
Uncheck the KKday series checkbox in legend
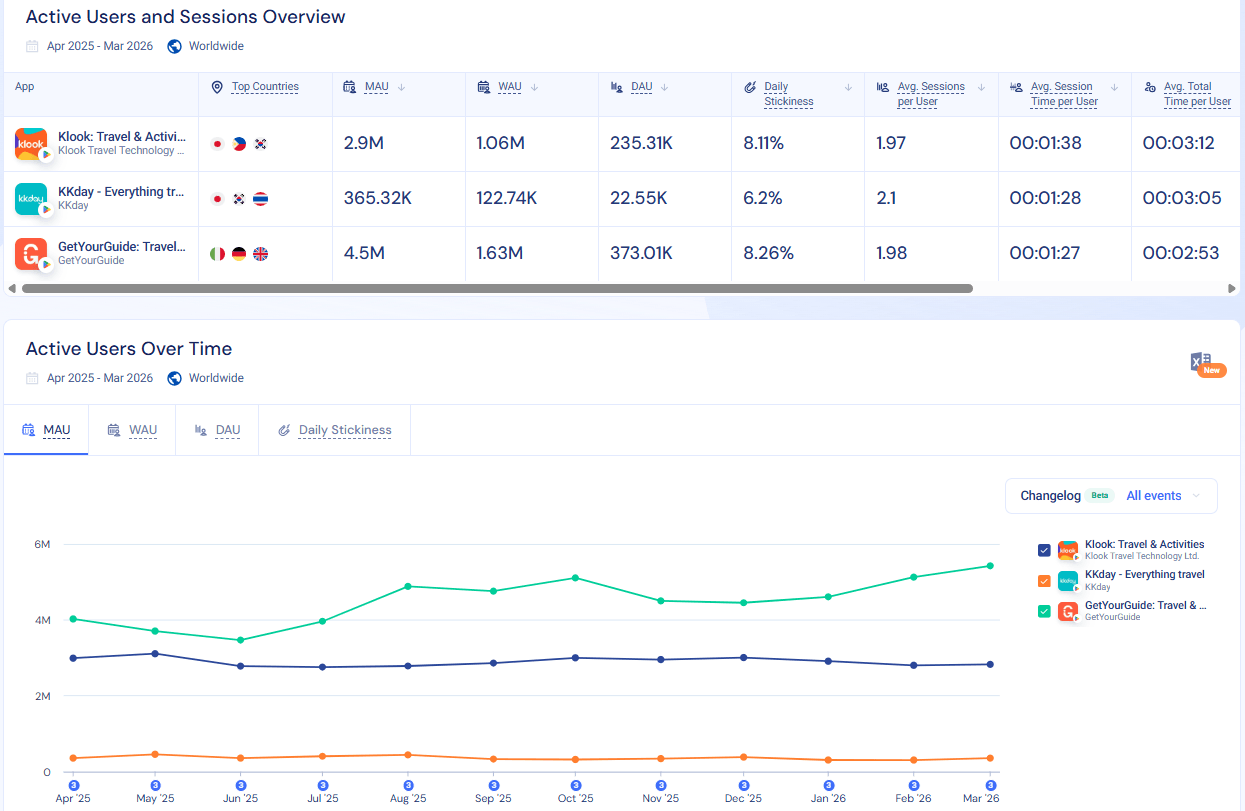1044,581
